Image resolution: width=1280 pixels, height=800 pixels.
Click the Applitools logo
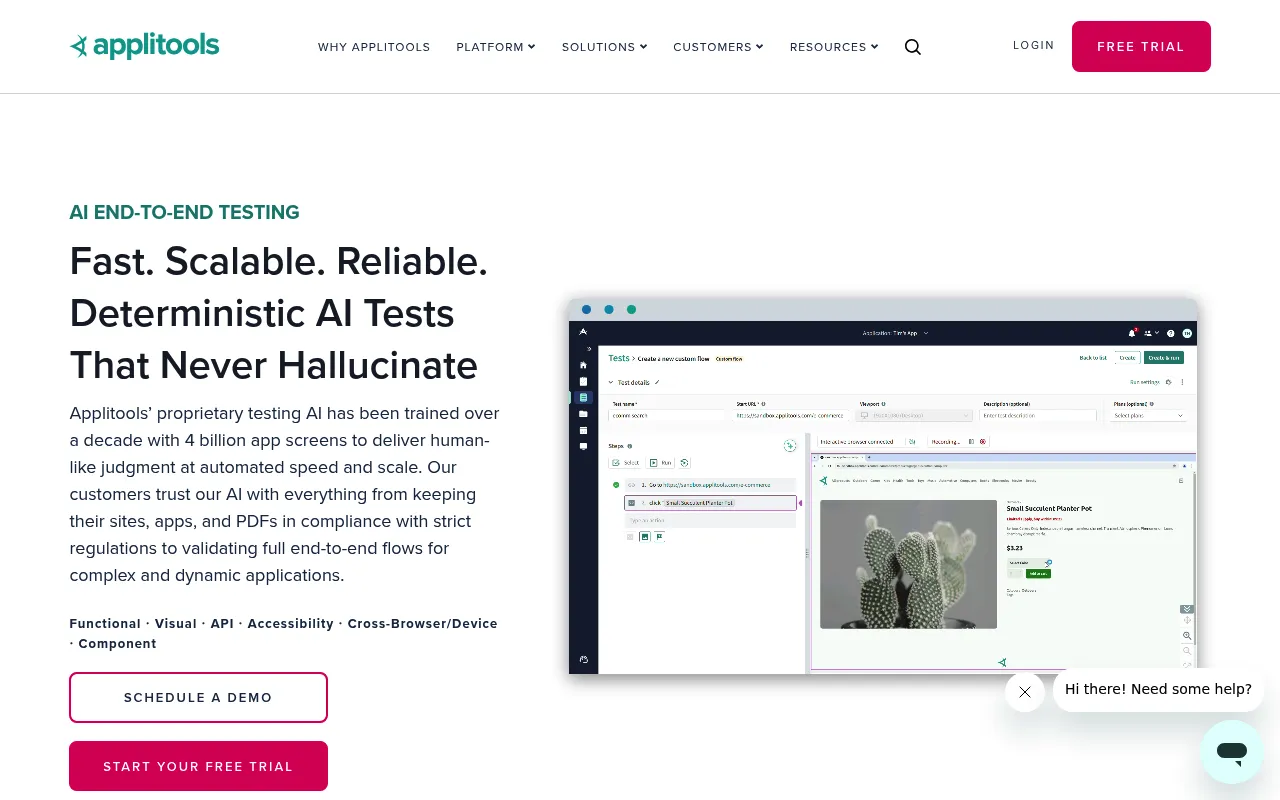coord(145,46)
